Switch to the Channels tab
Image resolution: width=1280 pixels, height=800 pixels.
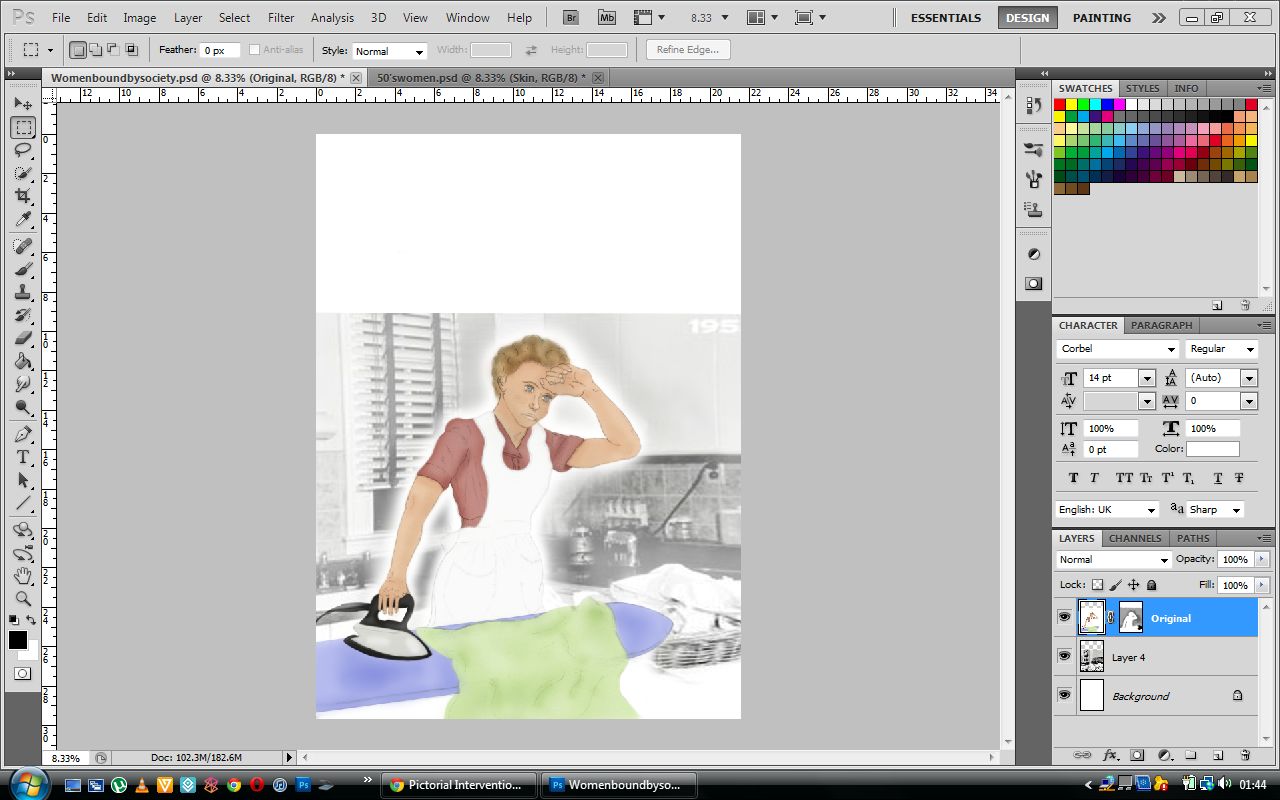(1135, 538)
